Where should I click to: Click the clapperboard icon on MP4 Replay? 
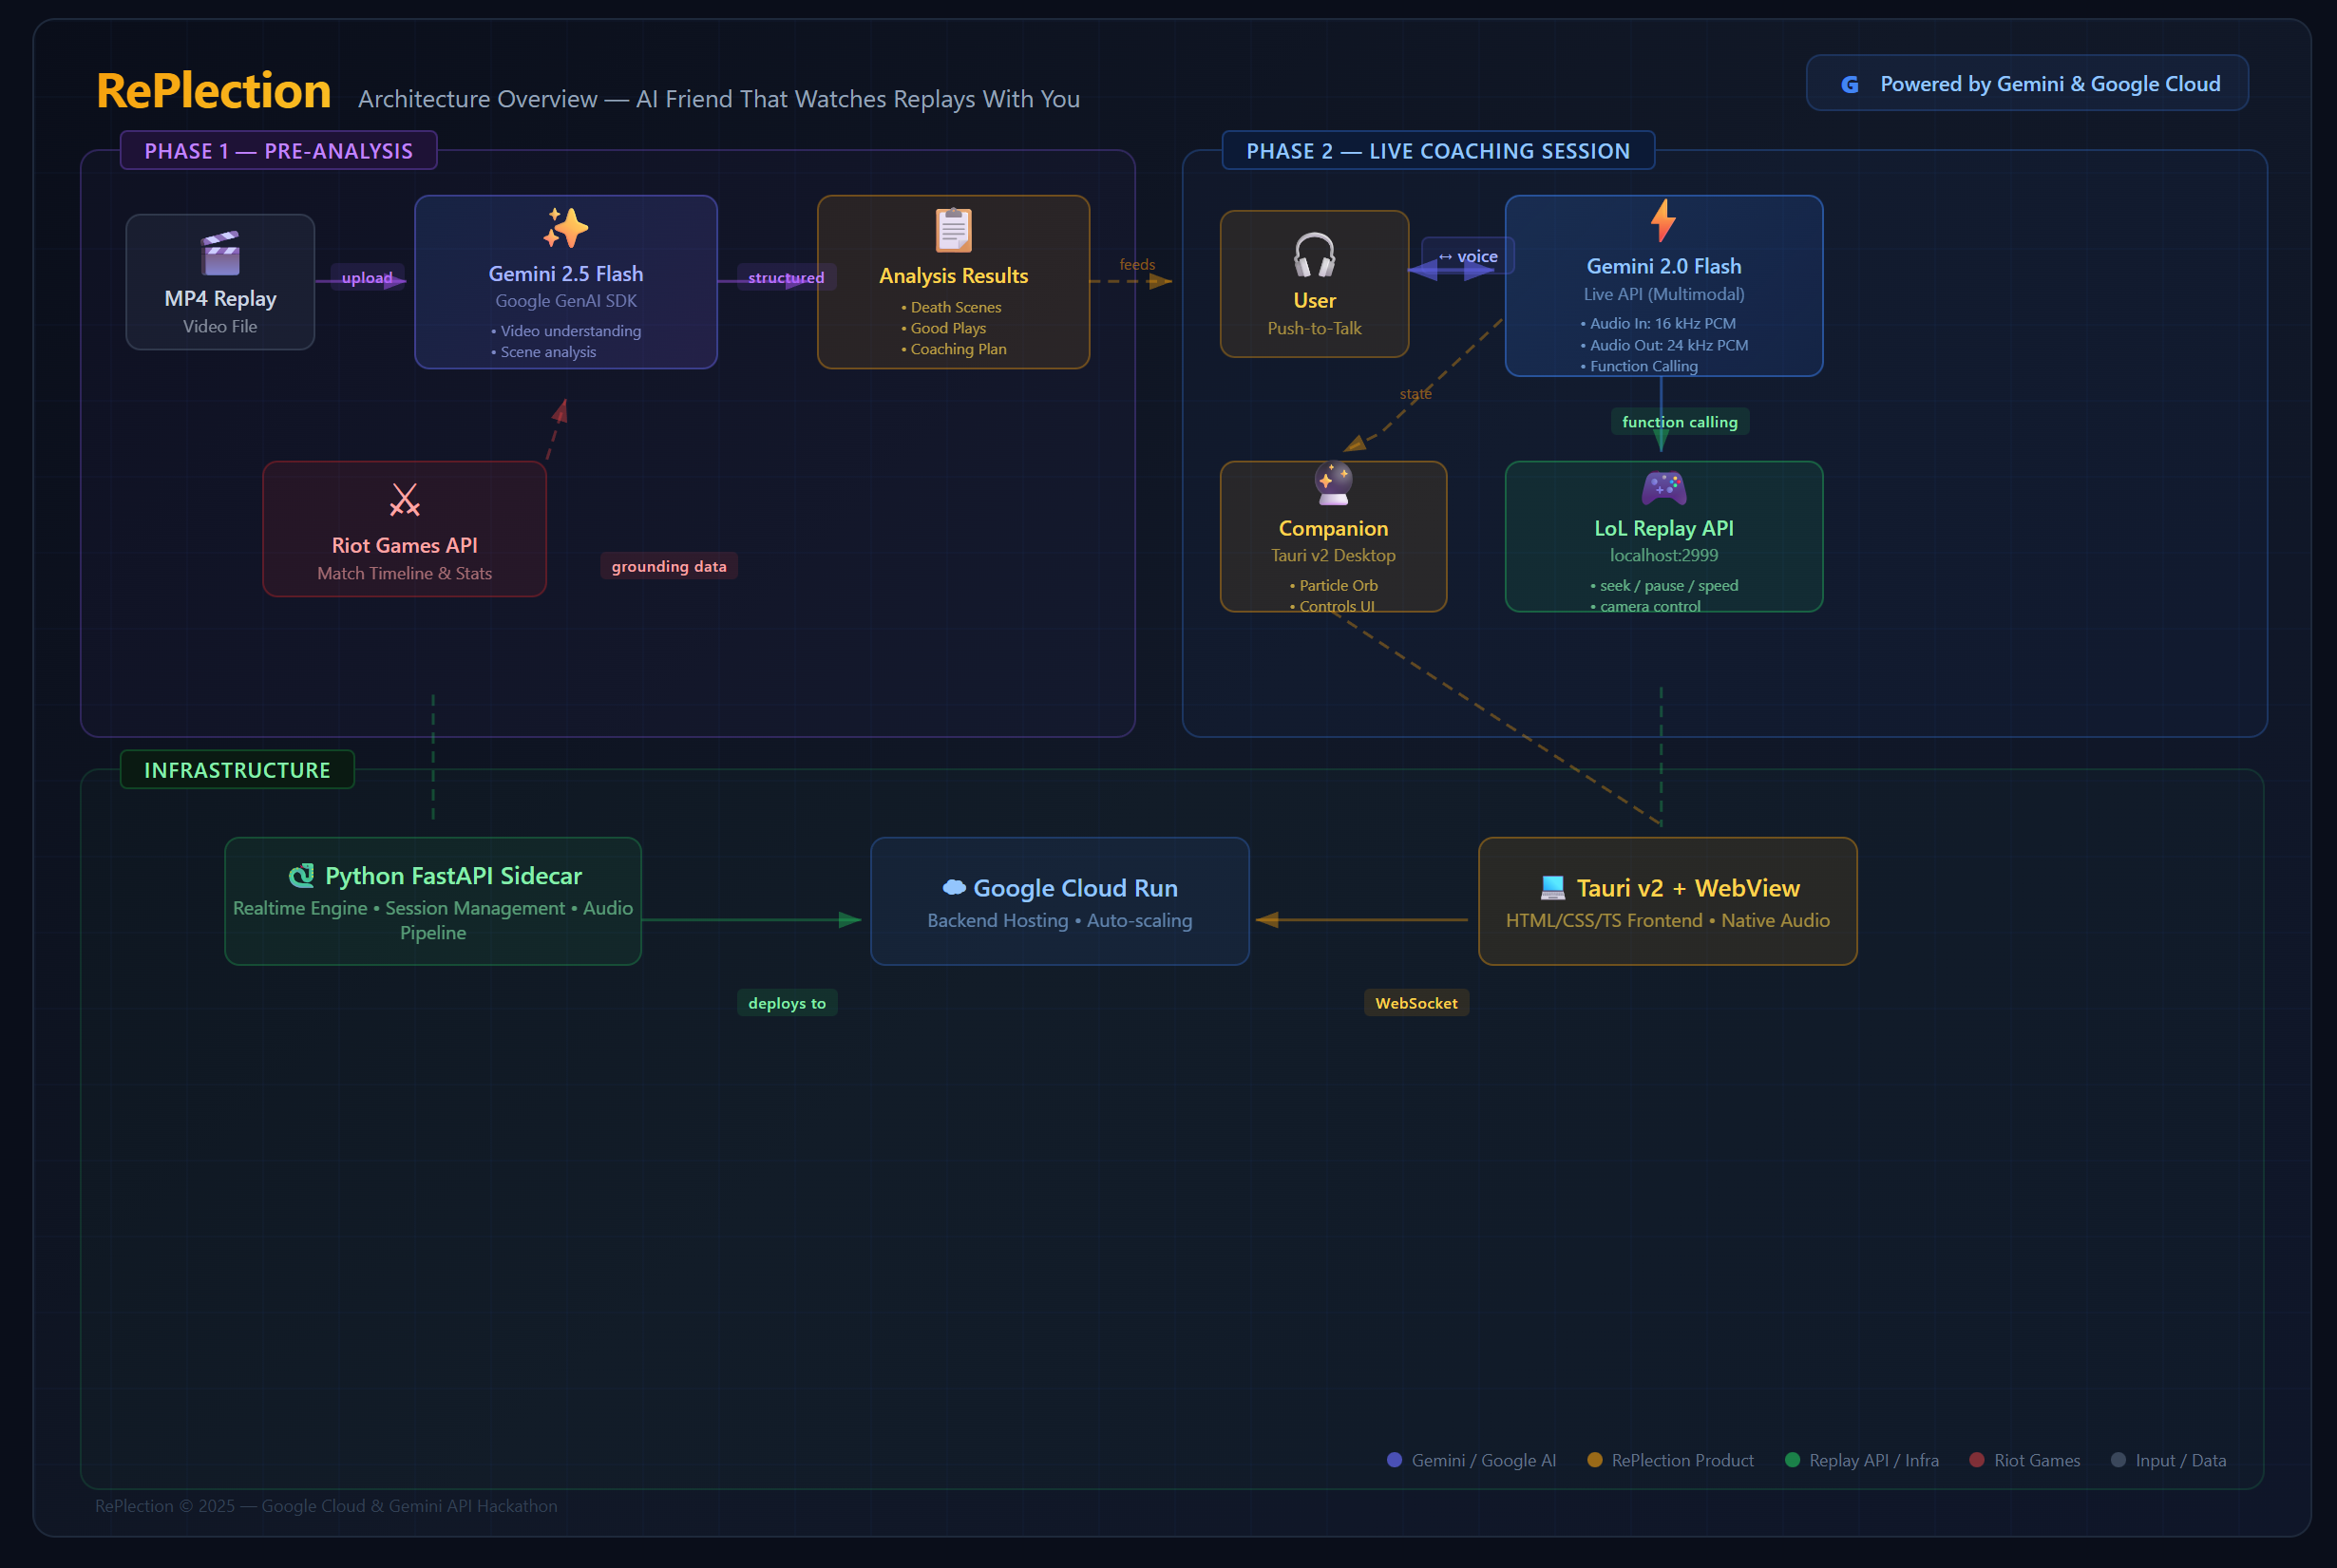click(220, 253)
